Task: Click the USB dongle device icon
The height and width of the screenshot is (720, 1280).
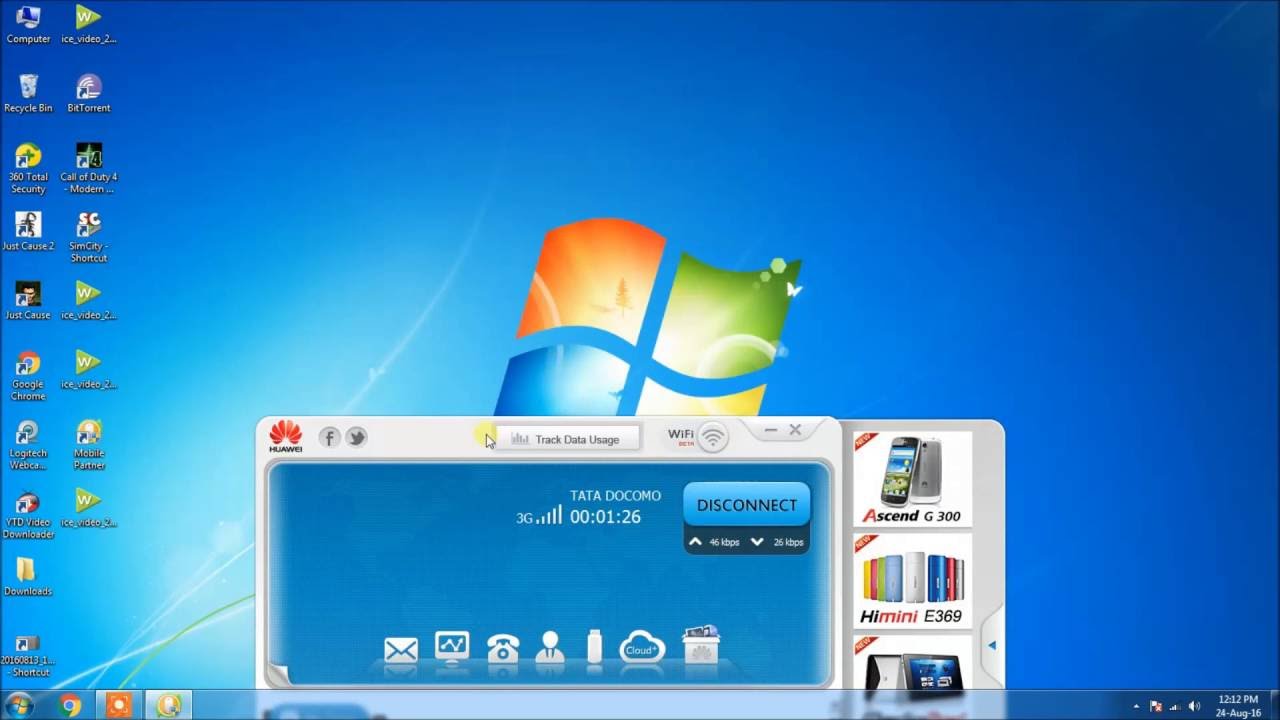Action: click(595, 647)
